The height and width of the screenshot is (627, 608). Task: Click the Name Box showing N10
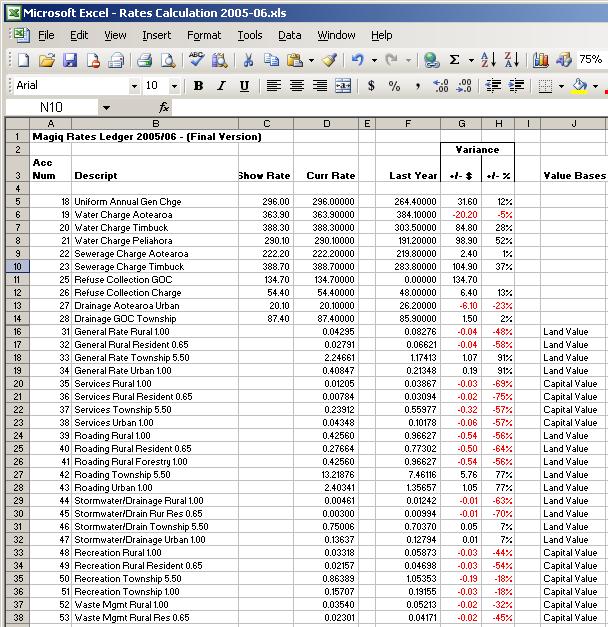point(52,108)
